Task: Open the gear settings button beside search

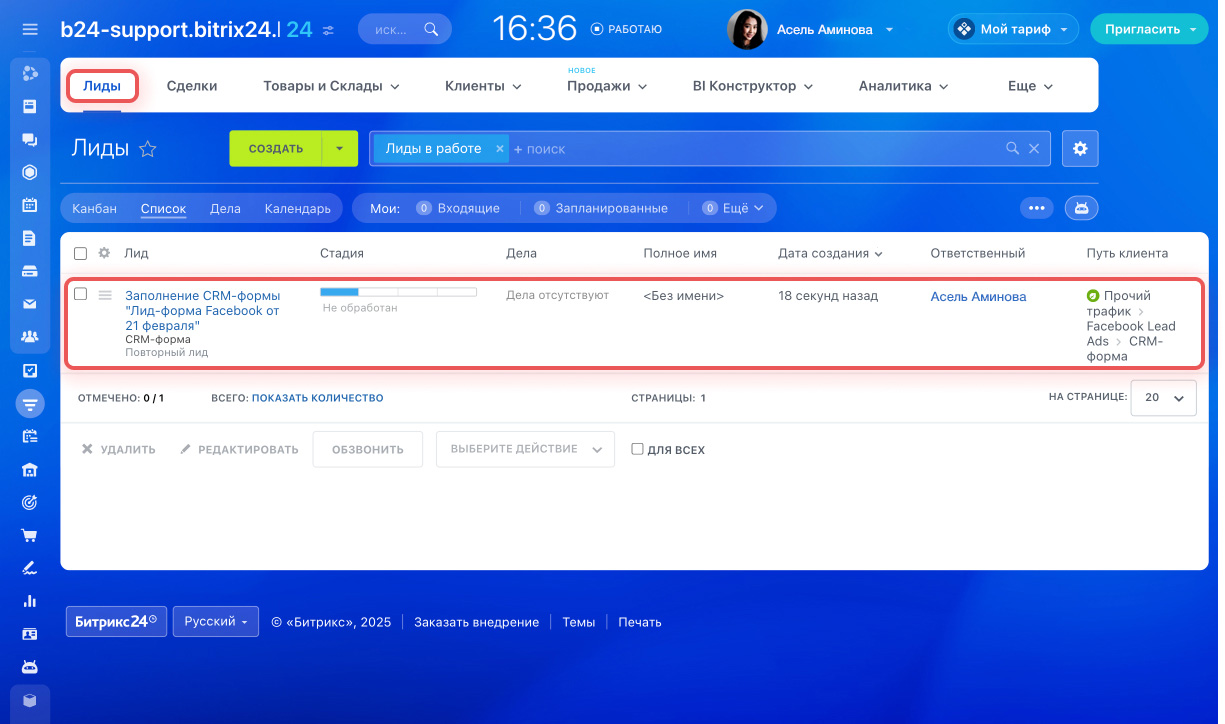Action: click(x=1080, y=148)
